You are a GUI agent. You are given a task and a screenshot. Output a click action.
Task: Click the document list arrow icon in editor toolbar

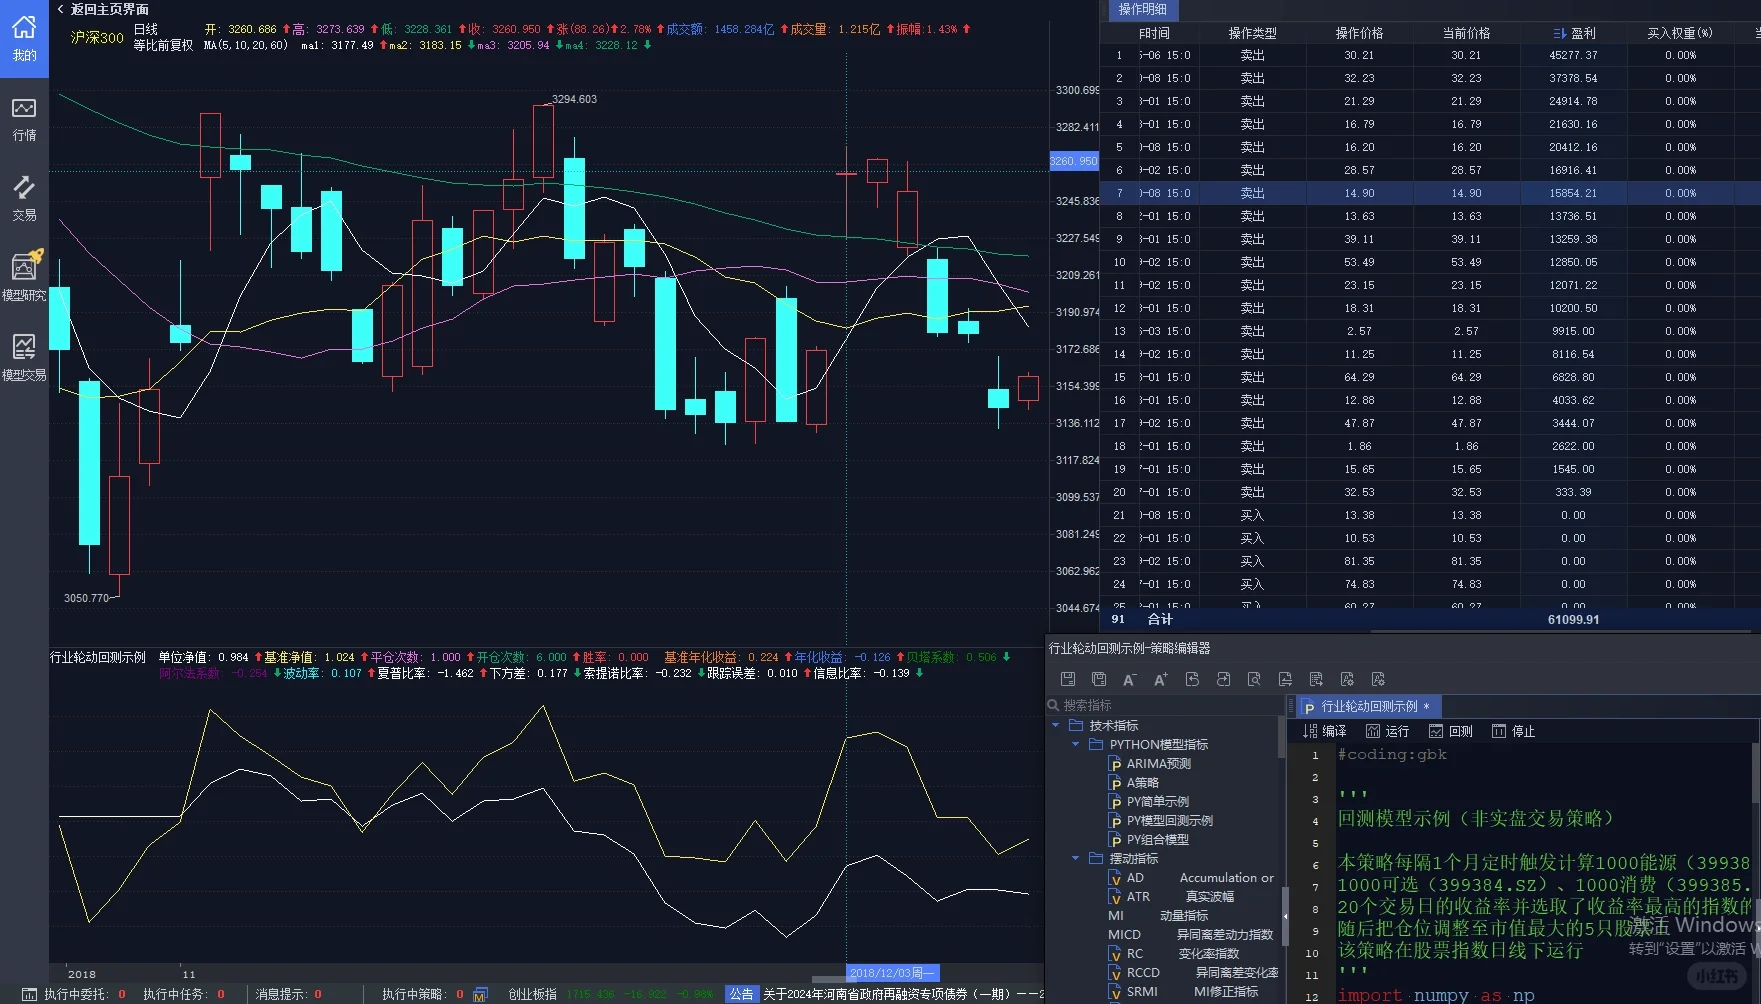tap(1316, 679)
